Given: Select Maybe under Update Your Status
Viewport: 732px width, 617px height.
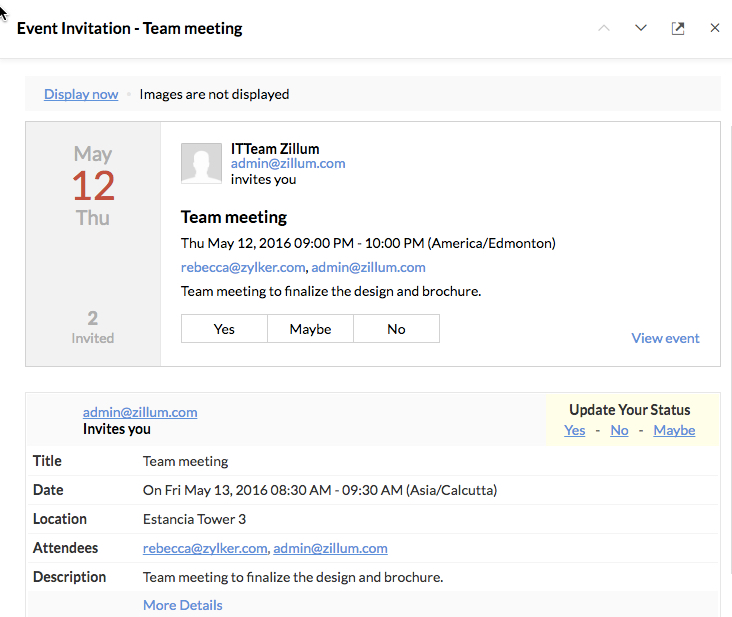Looking at the screenshot, I should click(x=674, y=430).
